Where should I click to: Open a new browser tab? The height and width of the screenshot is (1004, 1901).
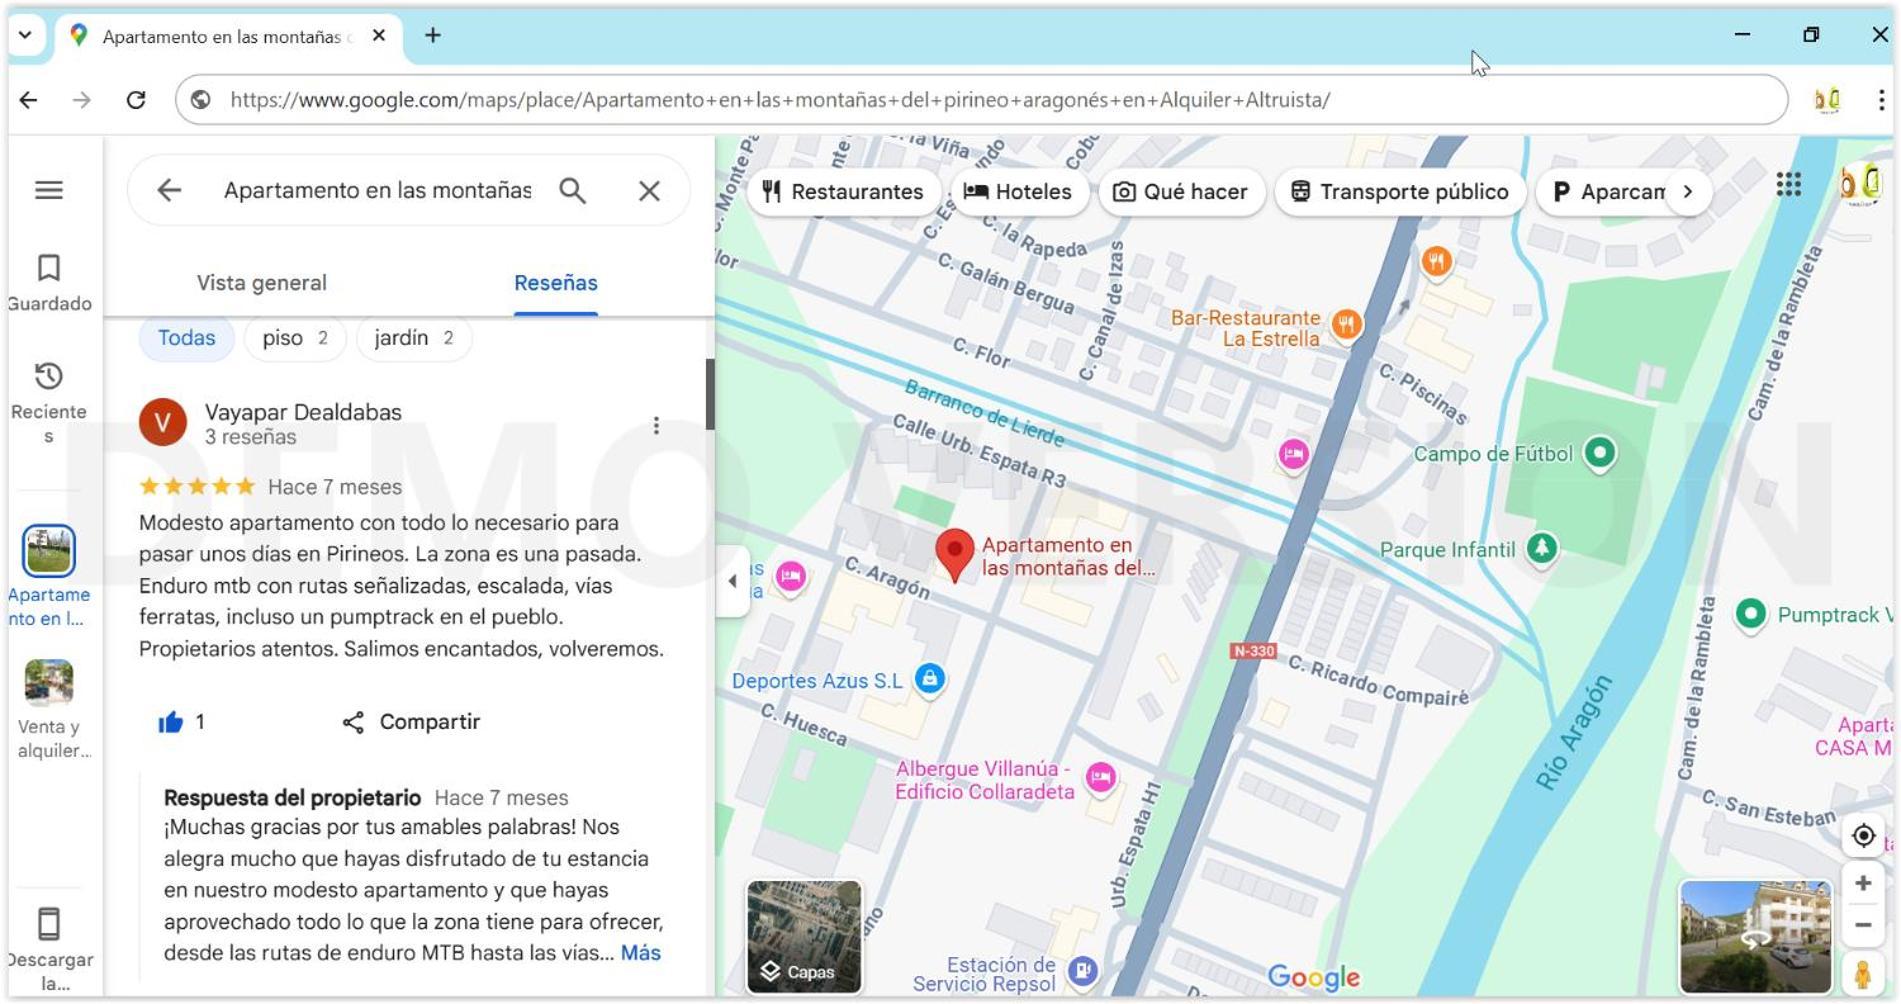[x=433, y=35]
